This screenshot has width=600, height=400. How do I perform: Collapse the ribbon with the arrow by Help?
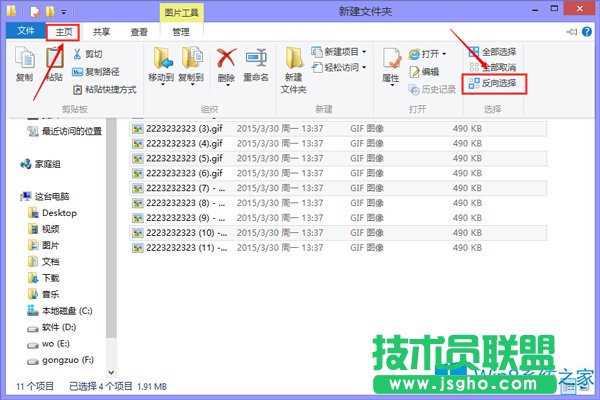(x=571, y=32)
